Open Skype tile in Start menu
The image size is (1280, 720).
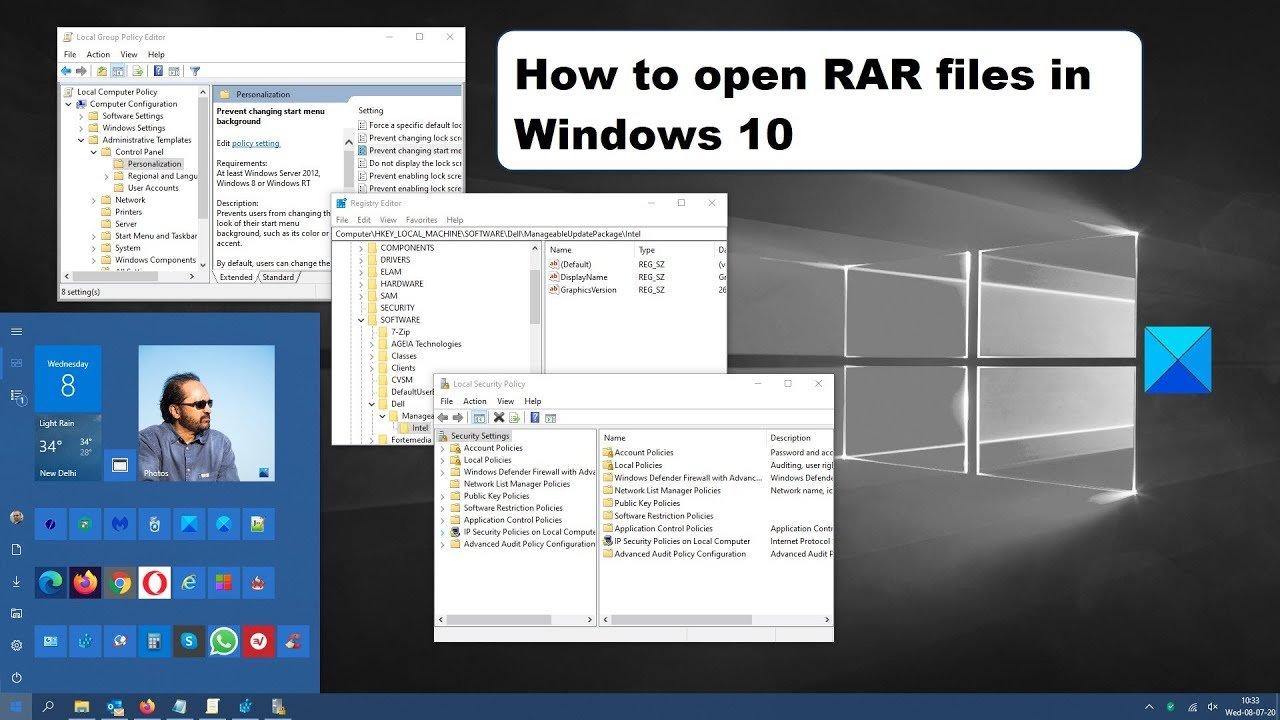pyautogui.click(x=189, y=641)
